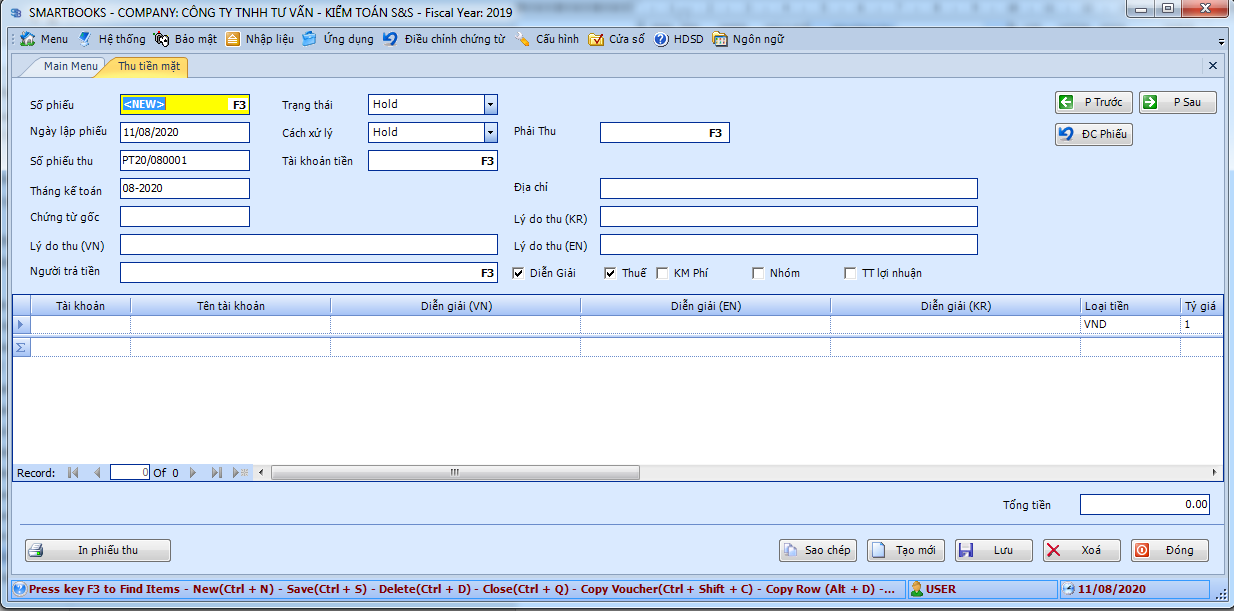
Task: Switch to the Main Menu tab
Action: tap(70, 66)
